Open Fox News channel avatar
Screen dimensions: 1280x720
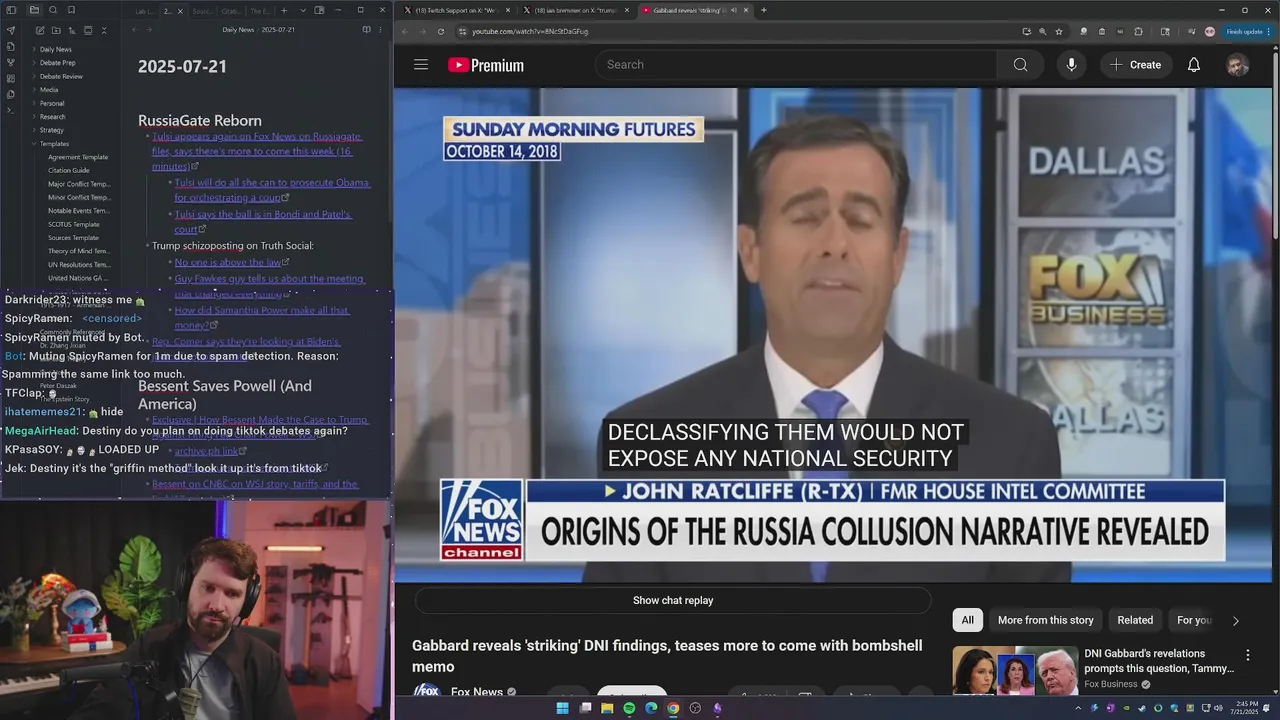pyautogui.click(x=427, y=692)
